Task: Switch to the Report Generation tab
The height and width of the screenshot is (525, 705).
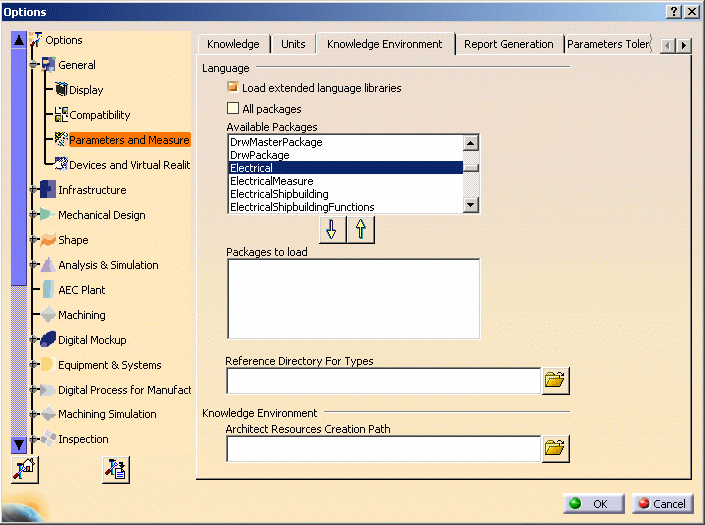Action: (x=508, y=44)
